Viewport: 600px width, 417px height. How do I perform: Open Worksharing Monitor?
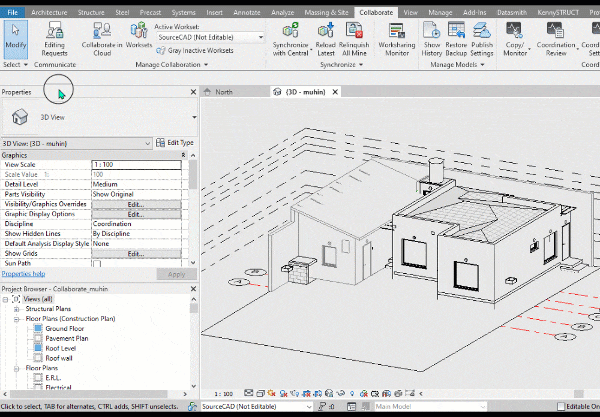tap(397, 39)
